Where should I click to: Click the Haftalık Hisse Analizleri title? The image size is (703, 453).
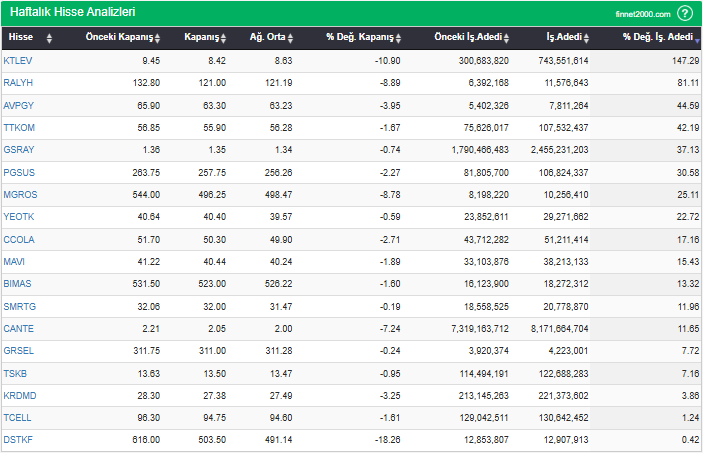coord(72,13)
